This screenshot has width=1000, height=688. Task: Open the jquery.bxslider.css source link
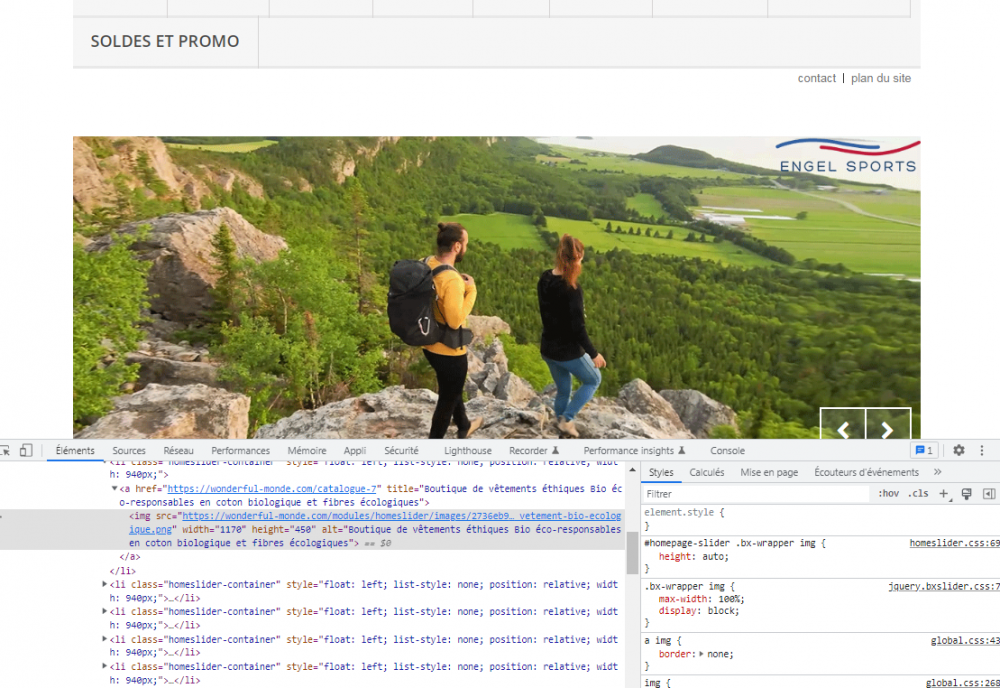pyautogui.click(x=943, y=586)
